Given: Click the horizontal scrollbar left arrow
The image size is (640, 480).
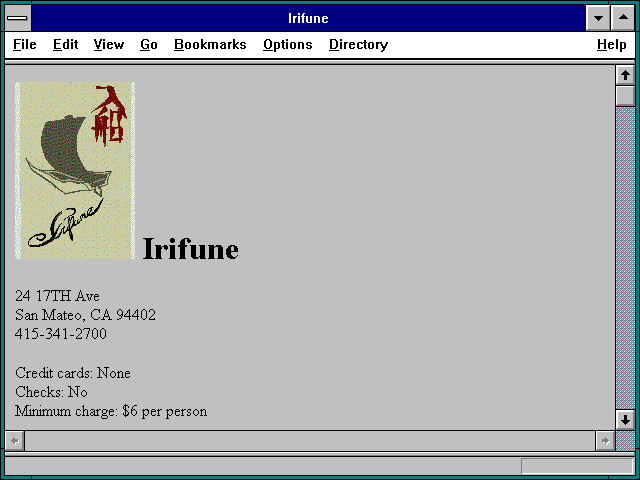Looking at the screenshot, I should tap(15, 441).
